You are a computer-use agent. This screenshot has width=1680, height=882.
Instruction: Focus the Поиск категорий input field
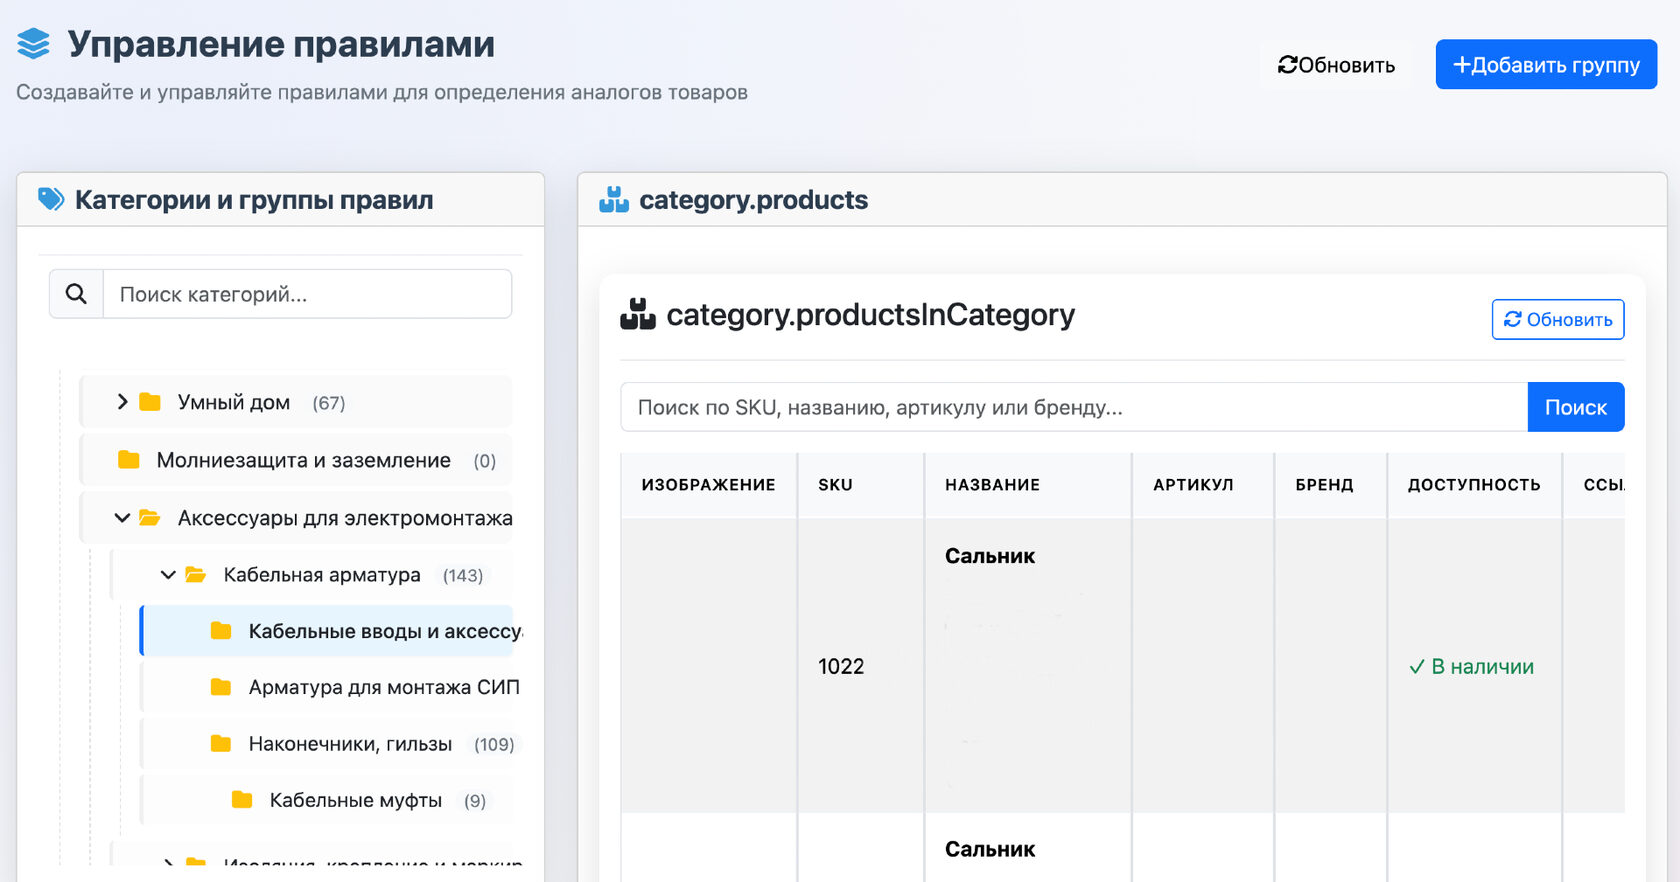[x=307, y=294]
